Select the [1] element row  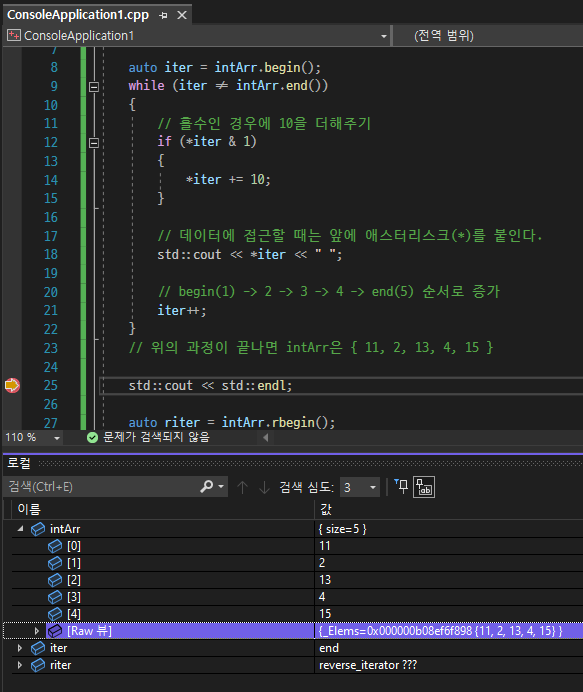tap(293, 563)
